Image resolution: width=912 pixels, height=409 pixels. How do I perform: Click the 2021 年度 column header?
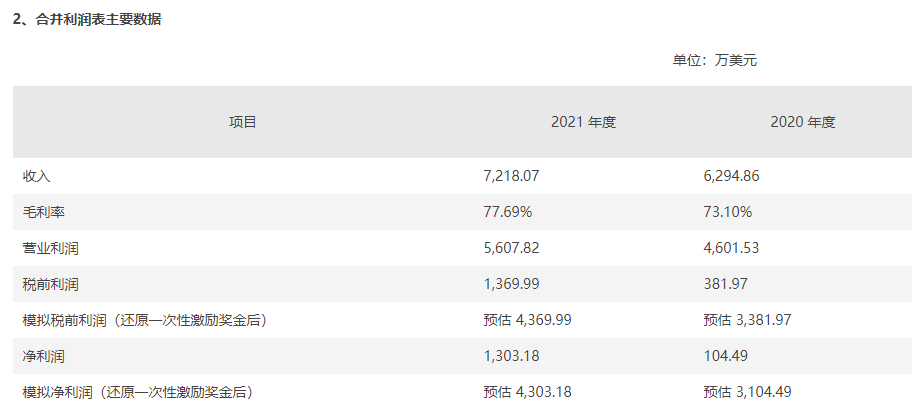coord(583,122)
